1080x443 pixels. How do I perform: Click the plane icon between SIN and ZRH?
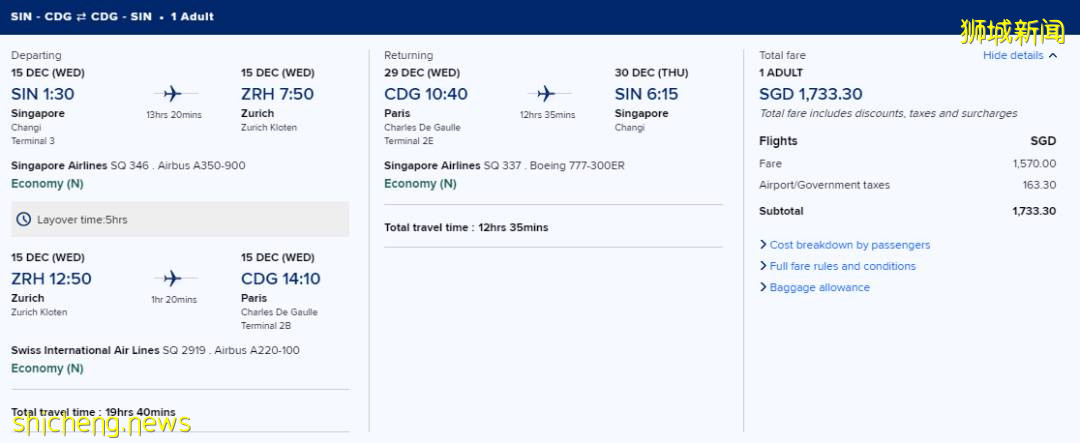(172, 94)
